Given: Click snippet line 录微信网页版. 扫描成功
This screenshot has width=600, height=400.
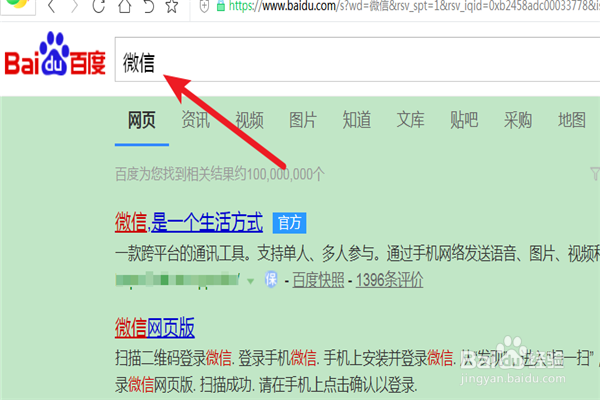Looking at the screenshot, I should 266,385.
